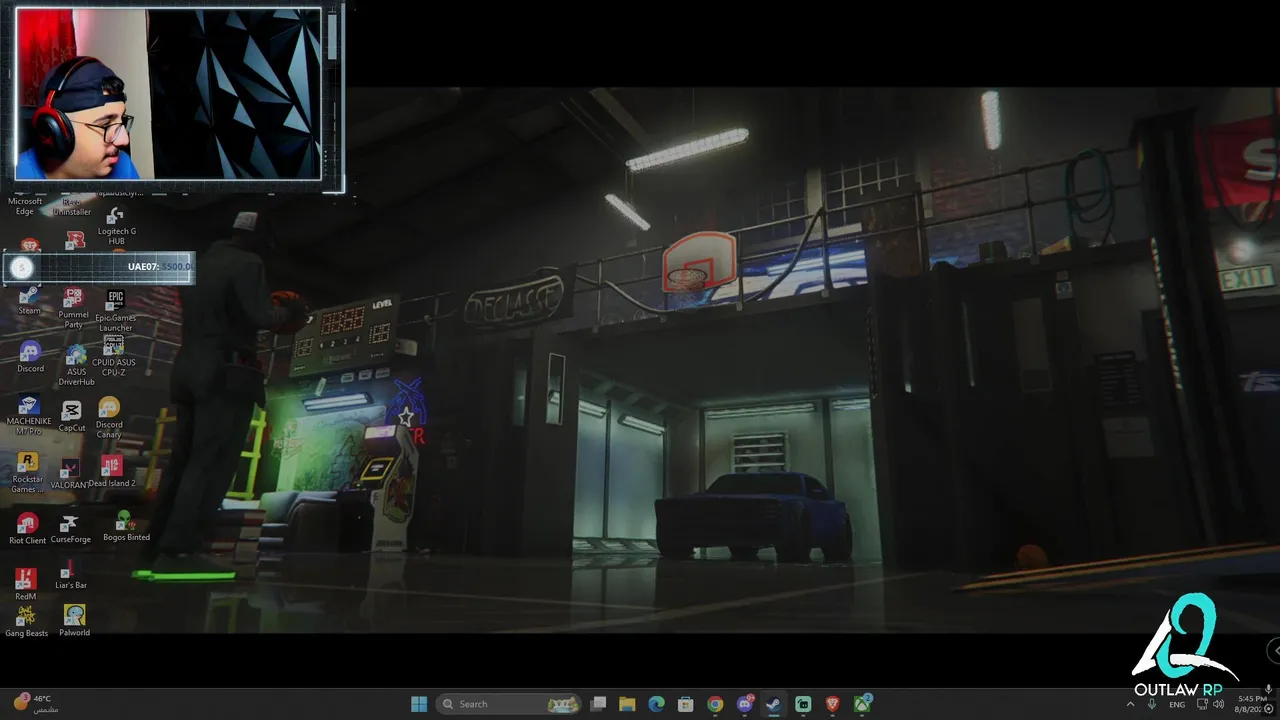1280x720 pixels.
Task: Open Google Chrome from the taskbar
Action: [x=715, y=704]
